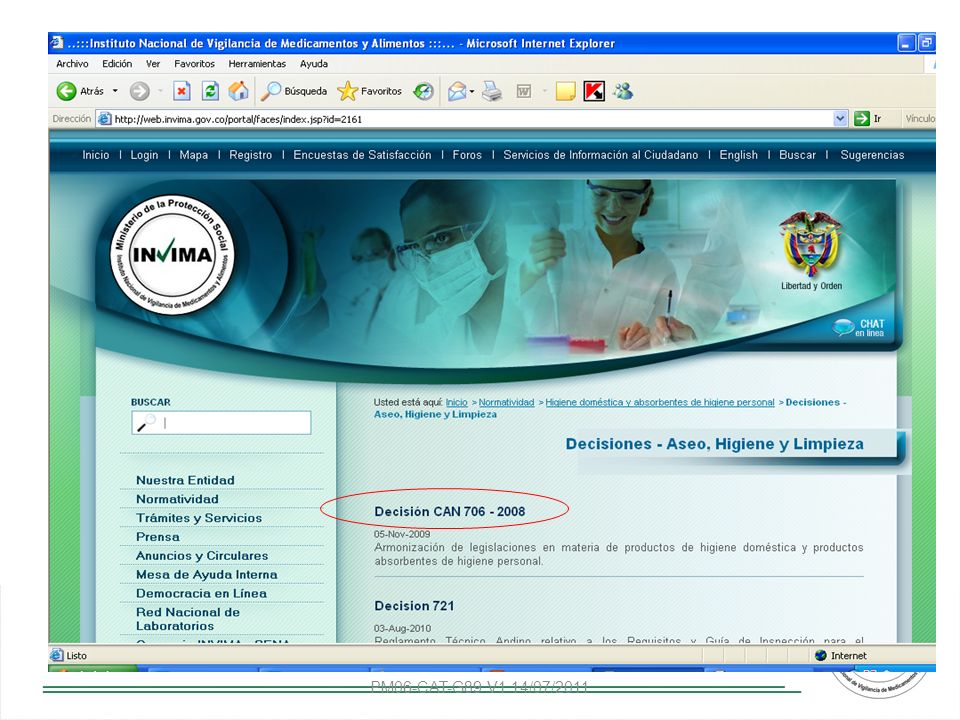Open the Messenger people icon
Image resolution: width=960 pixels, height=720 pixels.
tap(623, 91)
